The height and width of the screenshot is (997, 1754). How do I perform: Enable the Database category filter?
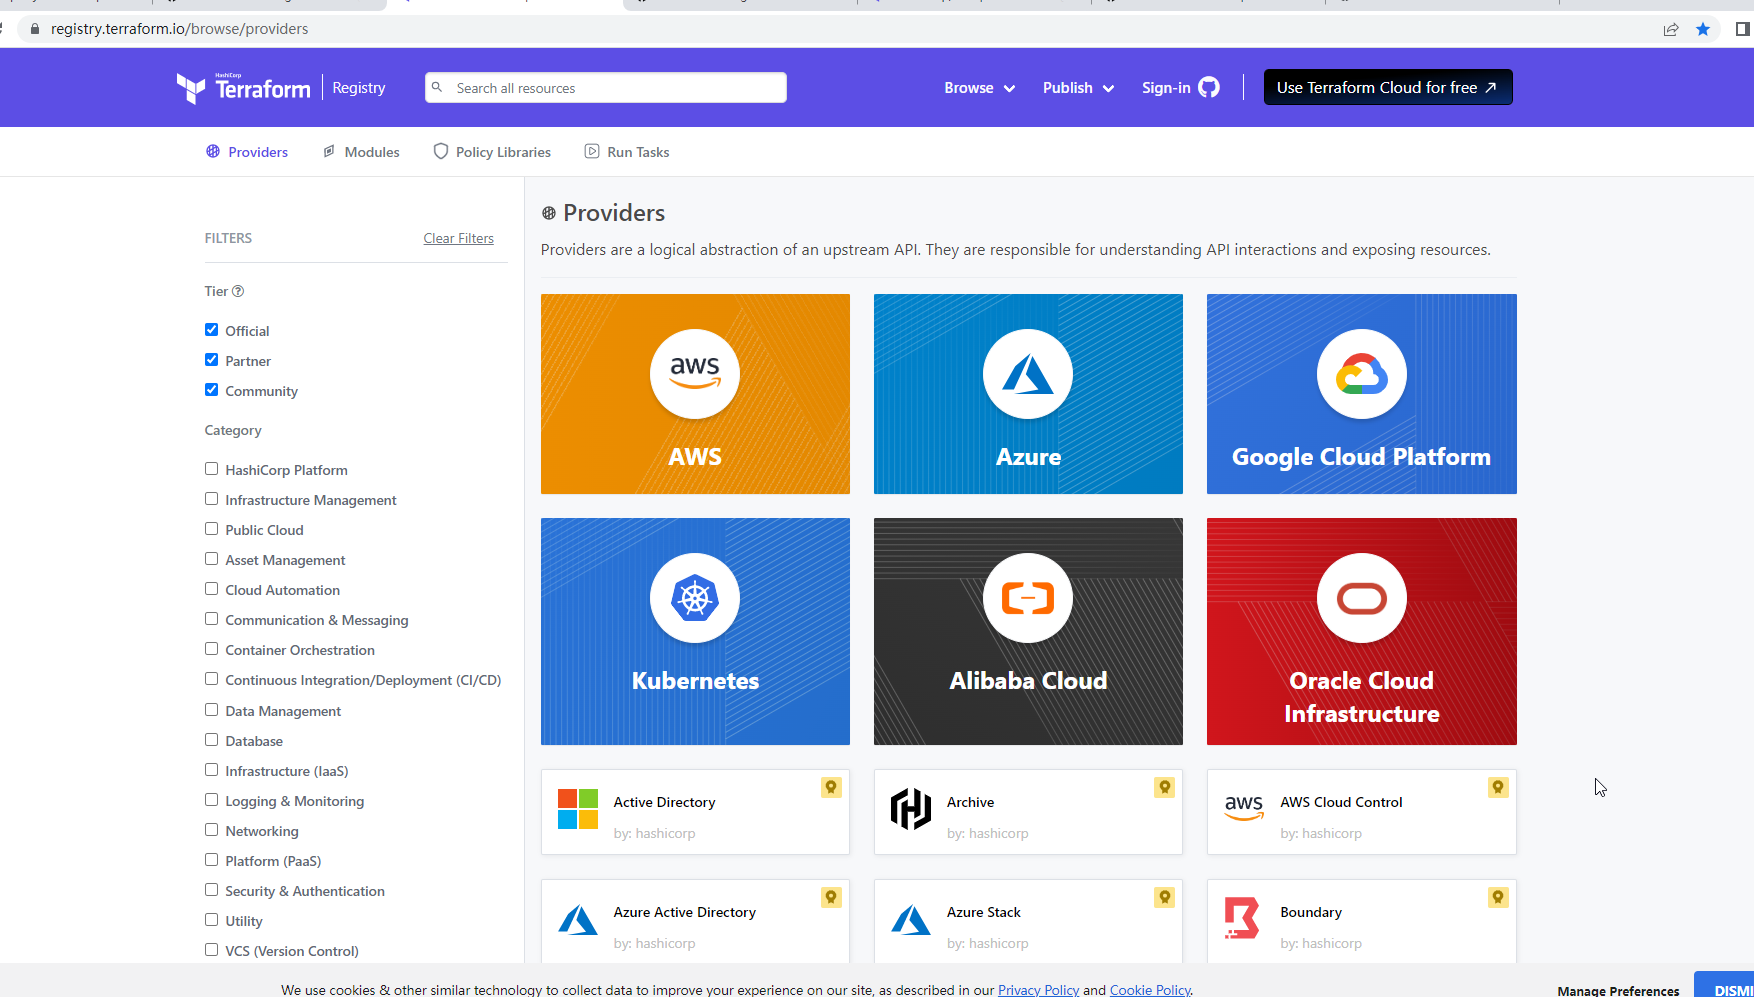pyautogui.click(x=211, y=740)
